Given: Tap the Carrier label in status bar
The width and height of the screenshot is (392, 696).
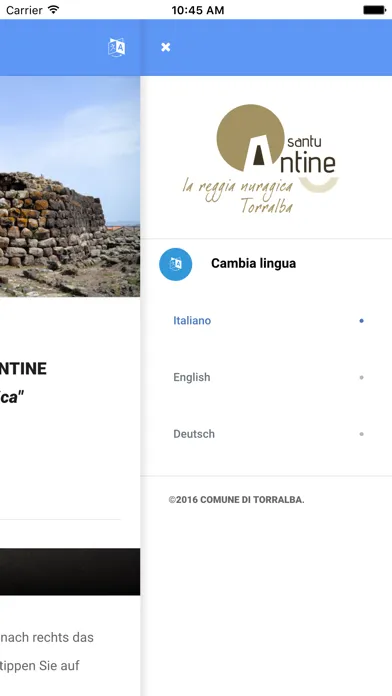Looking at the screenshot, I should (24, 10).
